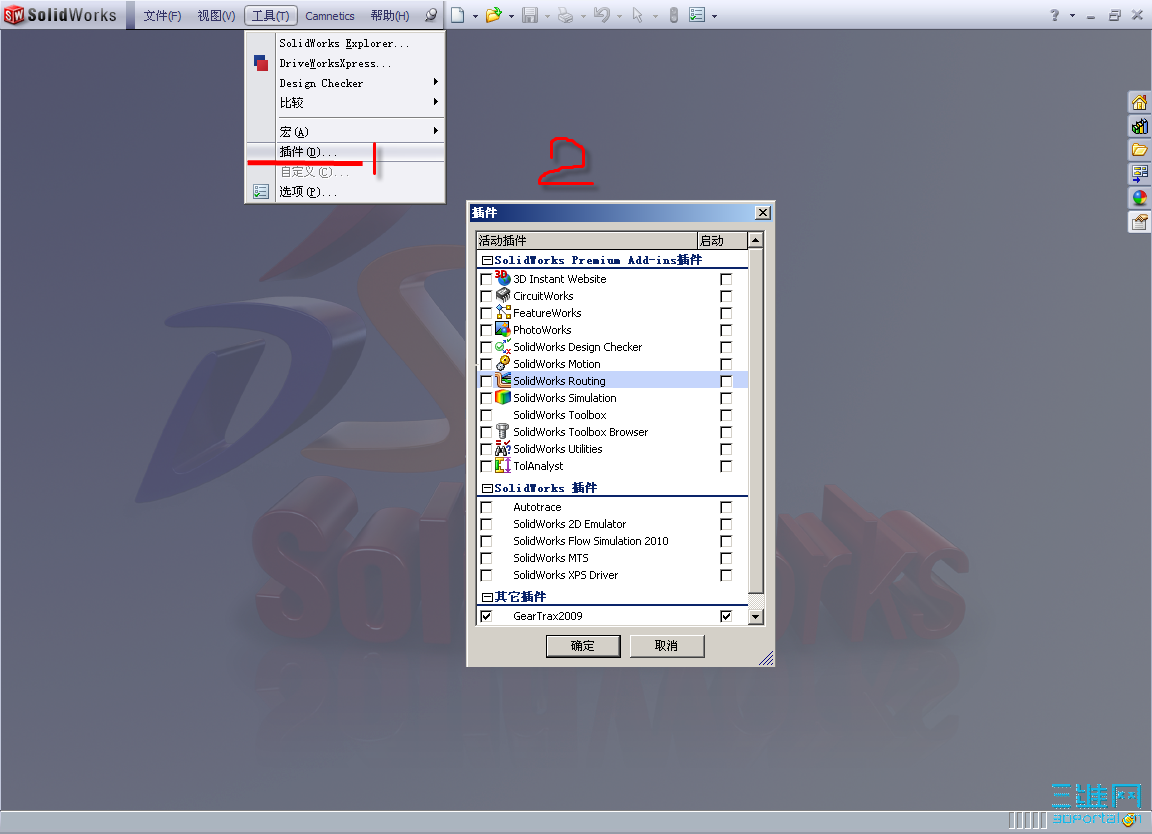Open Design Library icon in task pane
Viewport: 1152px width, 834px height.
tap(1140, 126)
